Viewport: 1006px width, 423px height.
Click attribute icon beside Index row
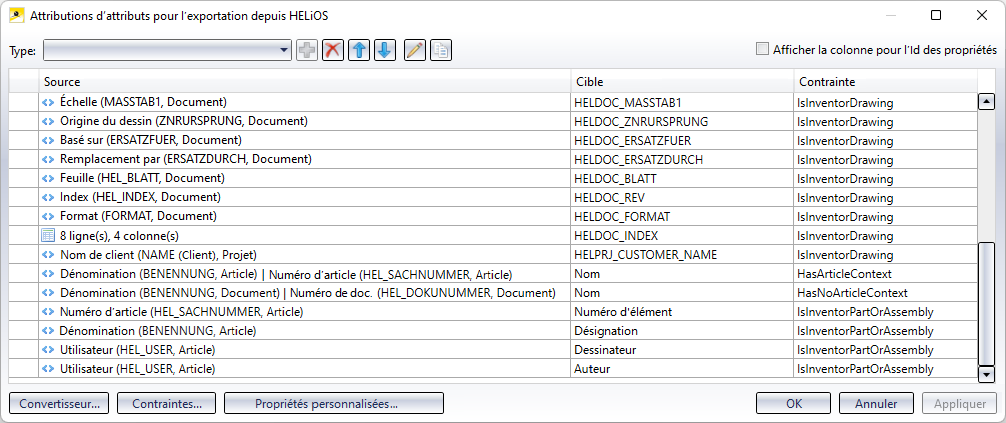click(x=48, y=197)
